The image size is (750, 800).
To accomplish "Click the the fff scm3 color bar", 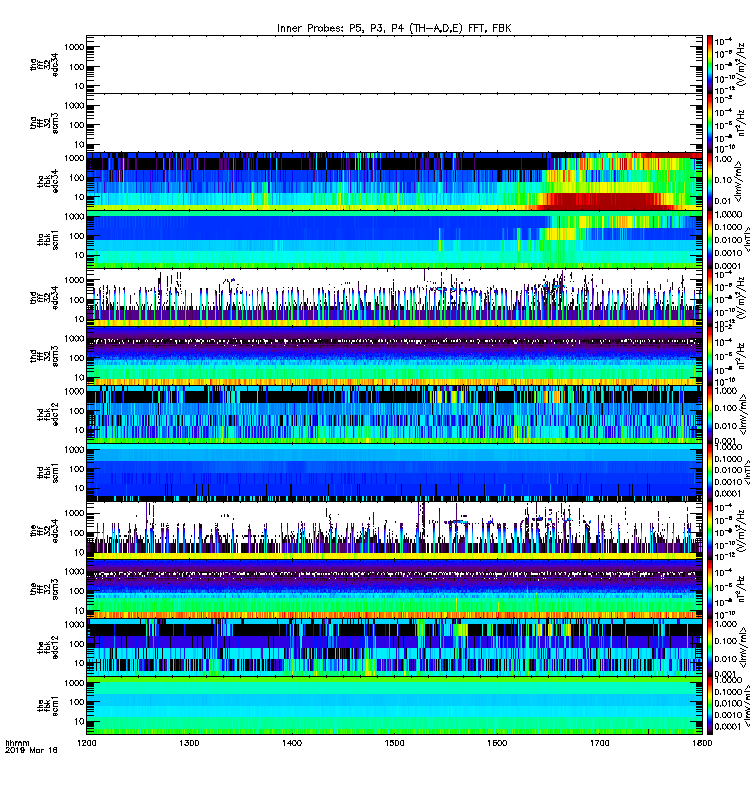I will (709, 589).
